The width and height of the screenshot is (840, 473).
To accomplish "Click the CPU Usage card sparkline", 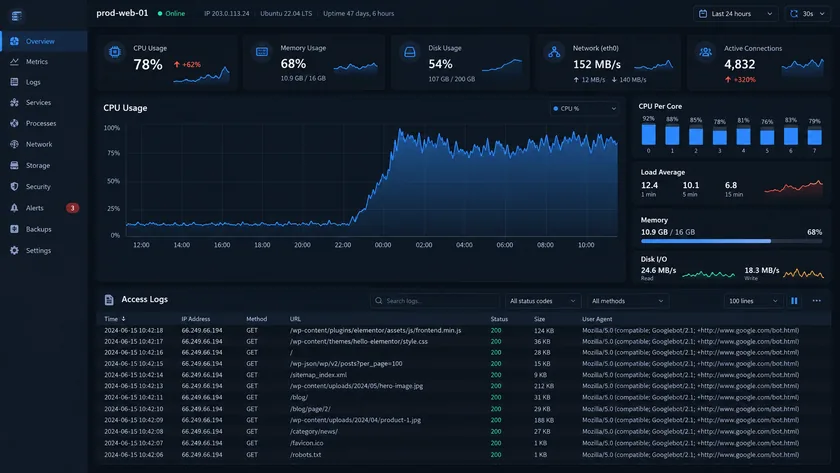I will (x=201, y=76).
